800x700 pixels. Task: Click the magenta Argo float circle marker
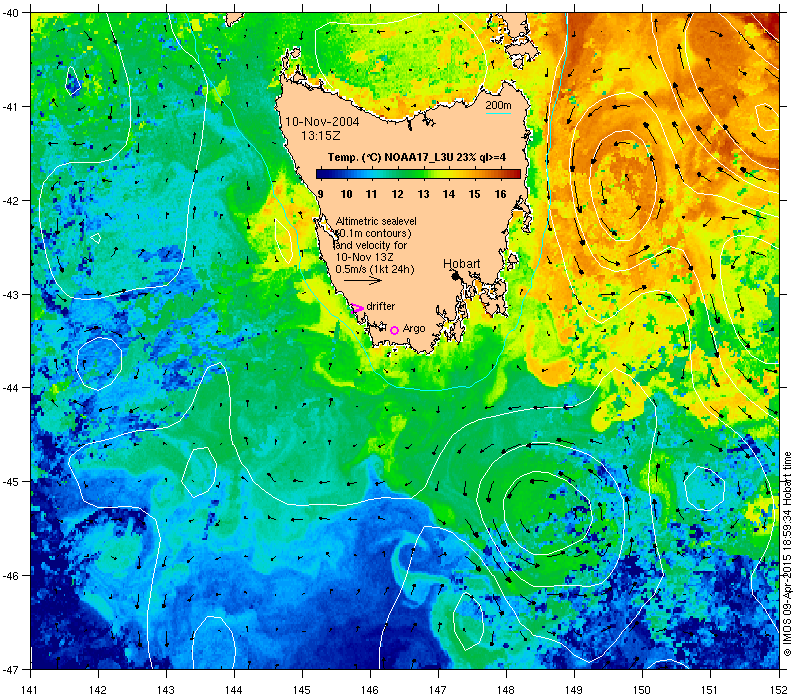[x=394, y=330]
